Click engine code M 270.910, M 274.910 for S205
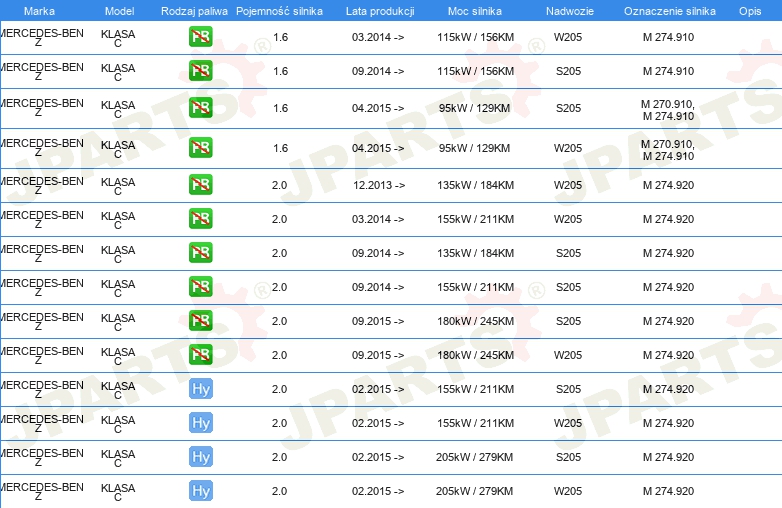Viewport: 782px width, 508px height. point(668,110)
